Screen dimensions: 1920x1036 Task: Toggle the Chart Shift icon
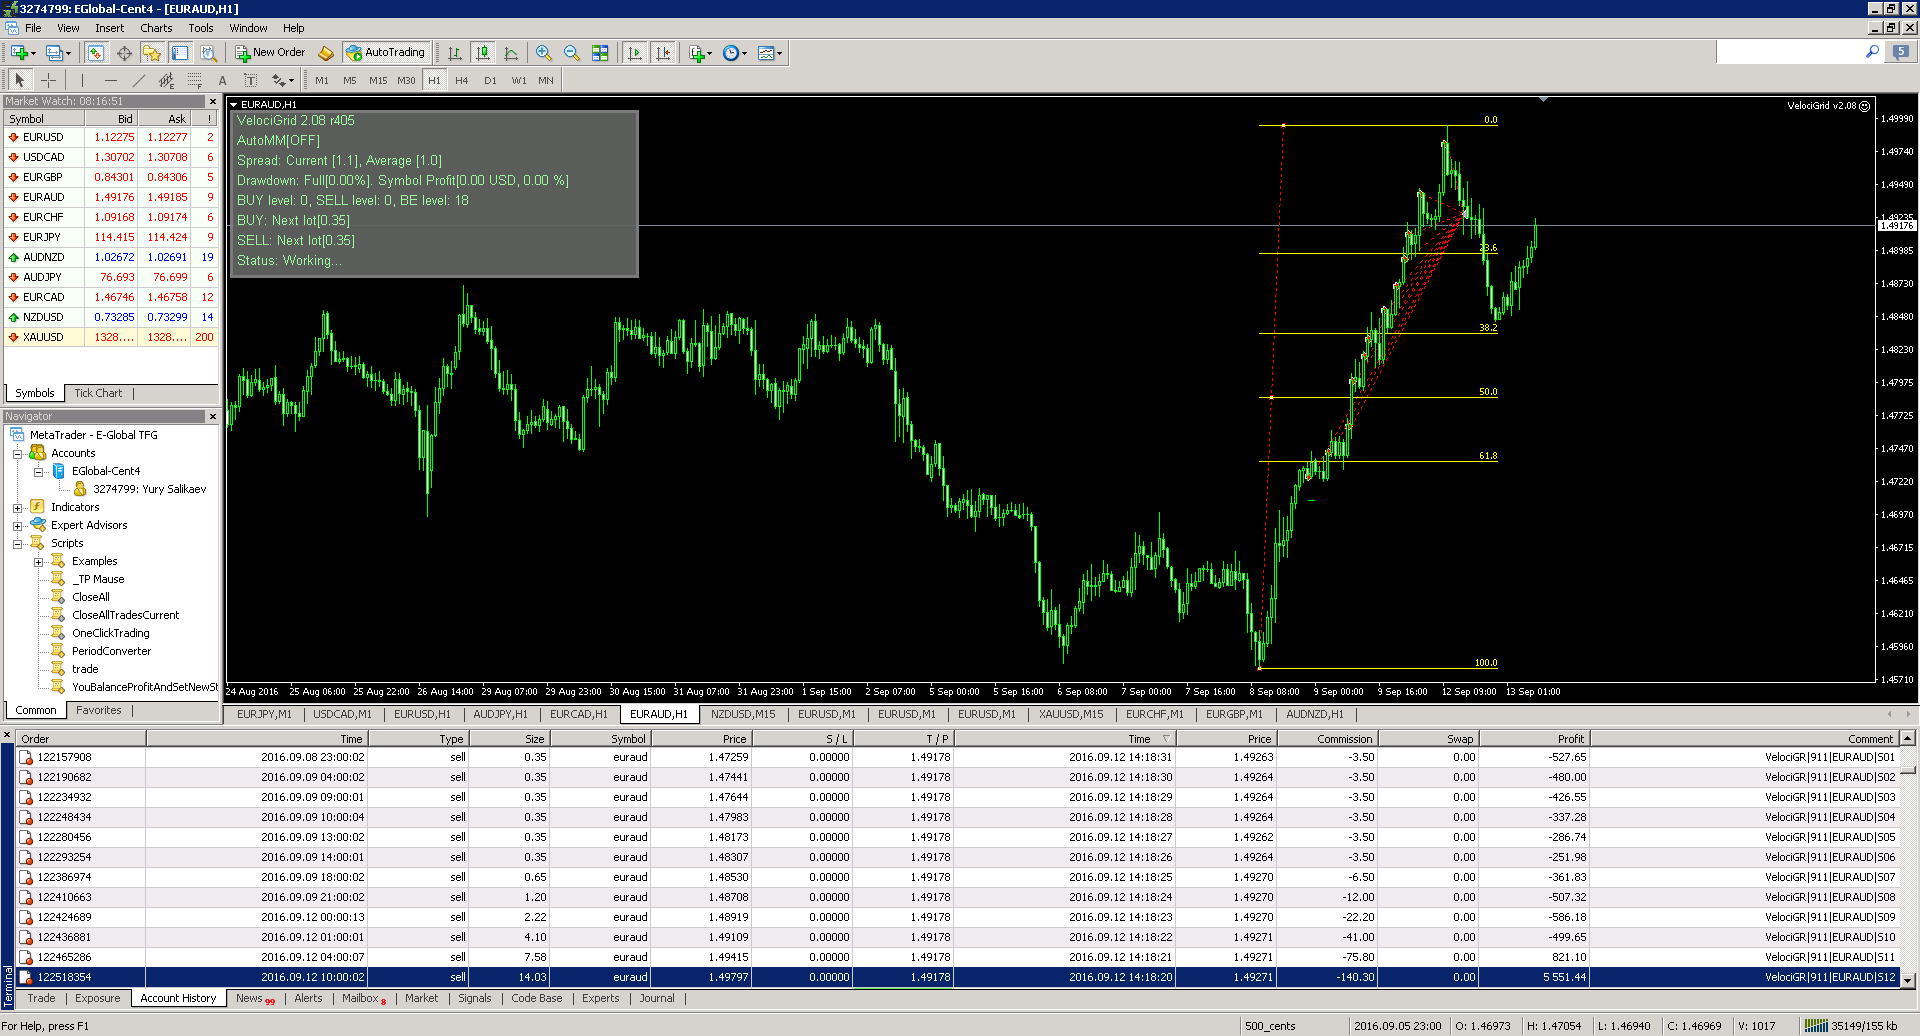click(x=663, y=53)
